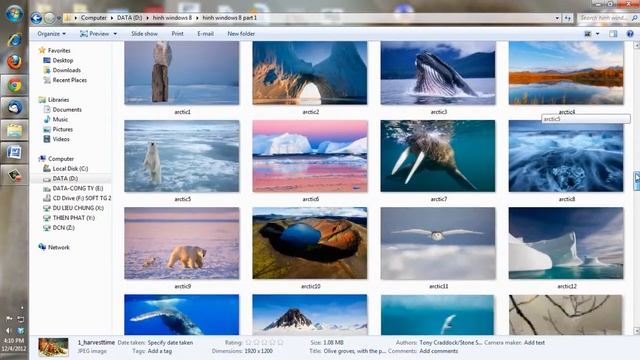Image resolution: width=640 pixels, height=360 pixels.
Task: Select the THIEN PHAT (Y:) drive
Action: [73, 218]
